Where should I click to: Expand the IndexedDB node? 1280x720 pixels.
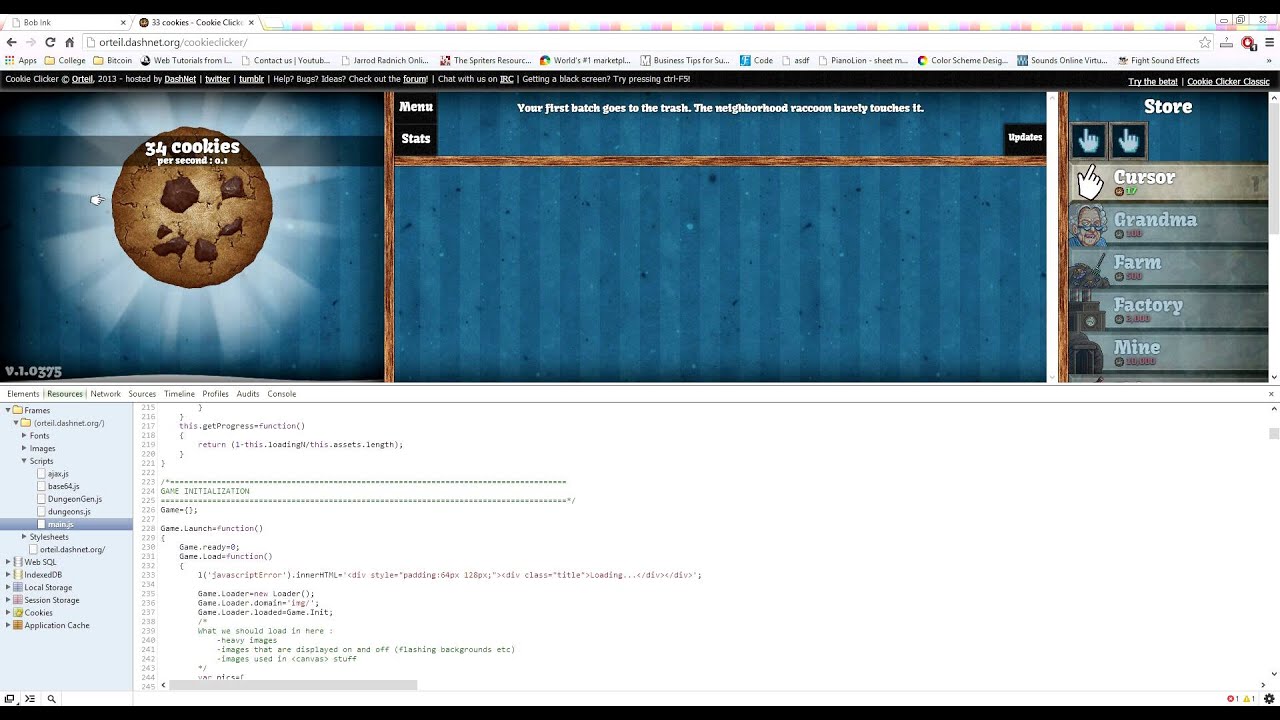pos(8,575)
